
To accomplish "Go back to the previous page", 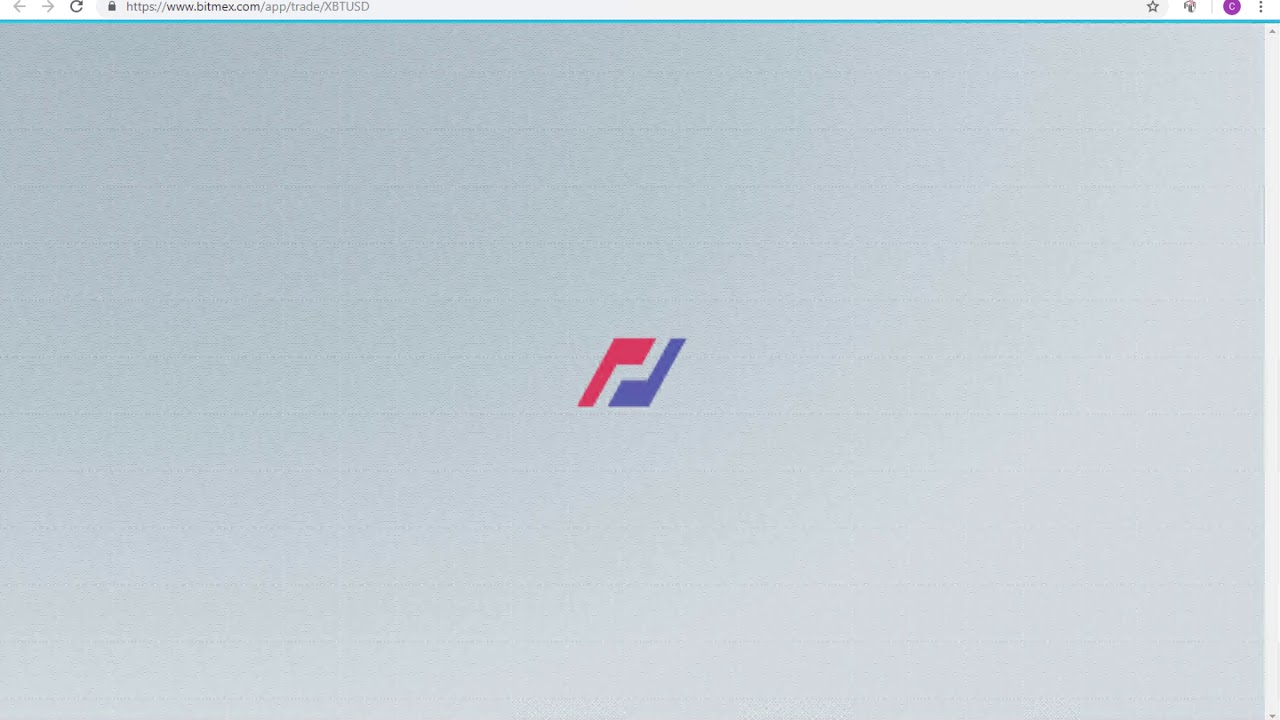I will [19, 7].
